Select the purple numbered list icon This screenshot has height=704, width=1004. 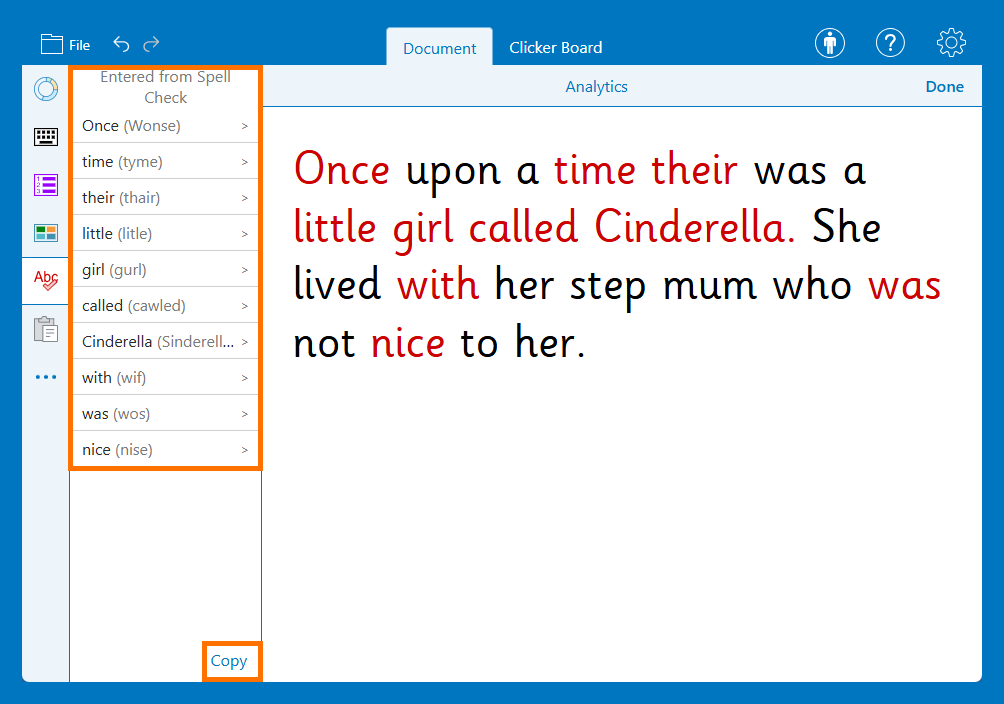click(46, 185)
